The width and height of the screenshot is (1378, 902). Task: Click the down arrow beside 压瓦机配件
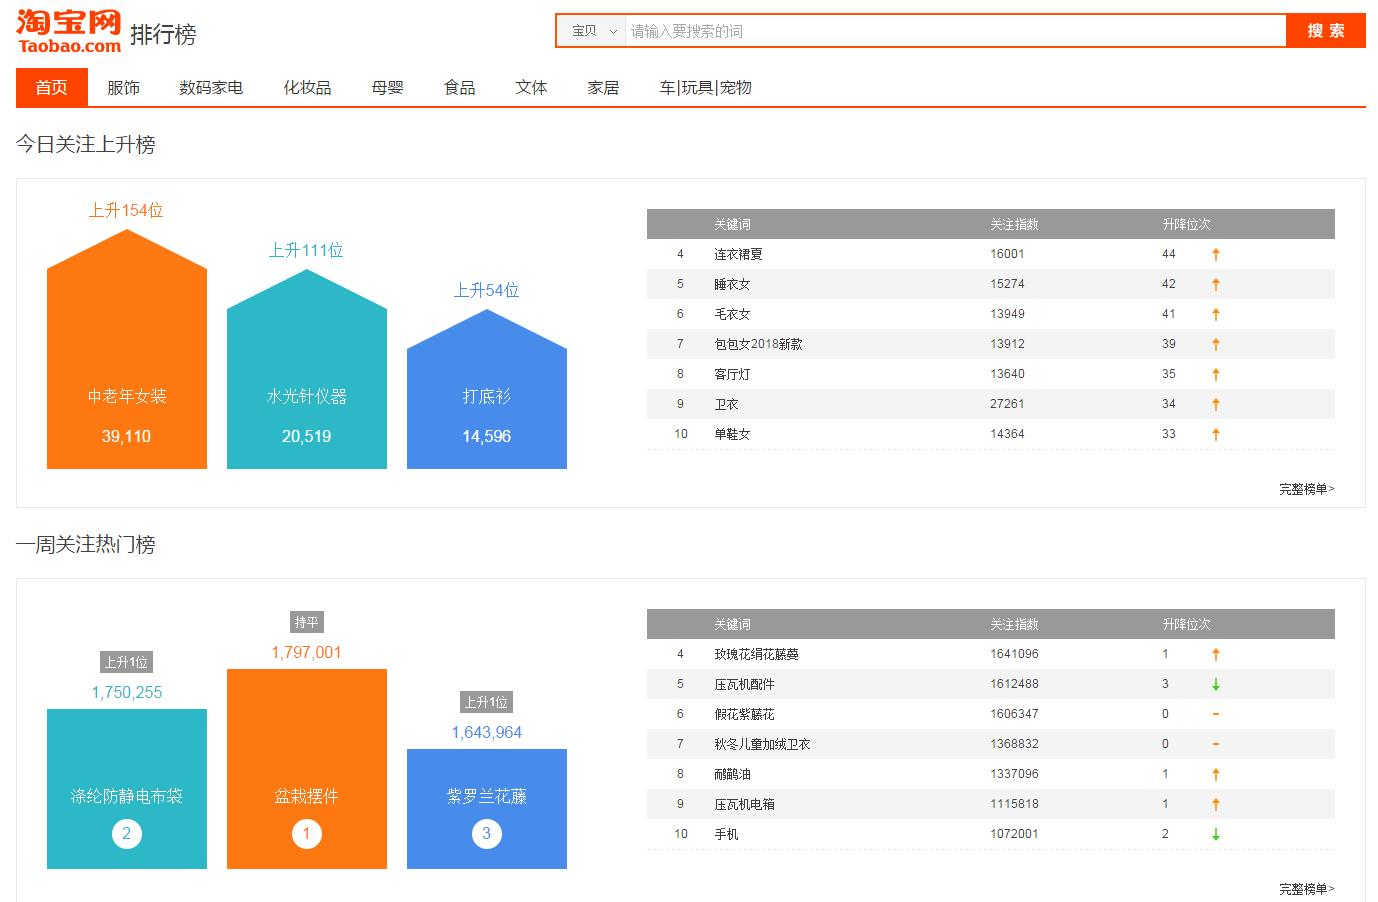point(1215,684)
